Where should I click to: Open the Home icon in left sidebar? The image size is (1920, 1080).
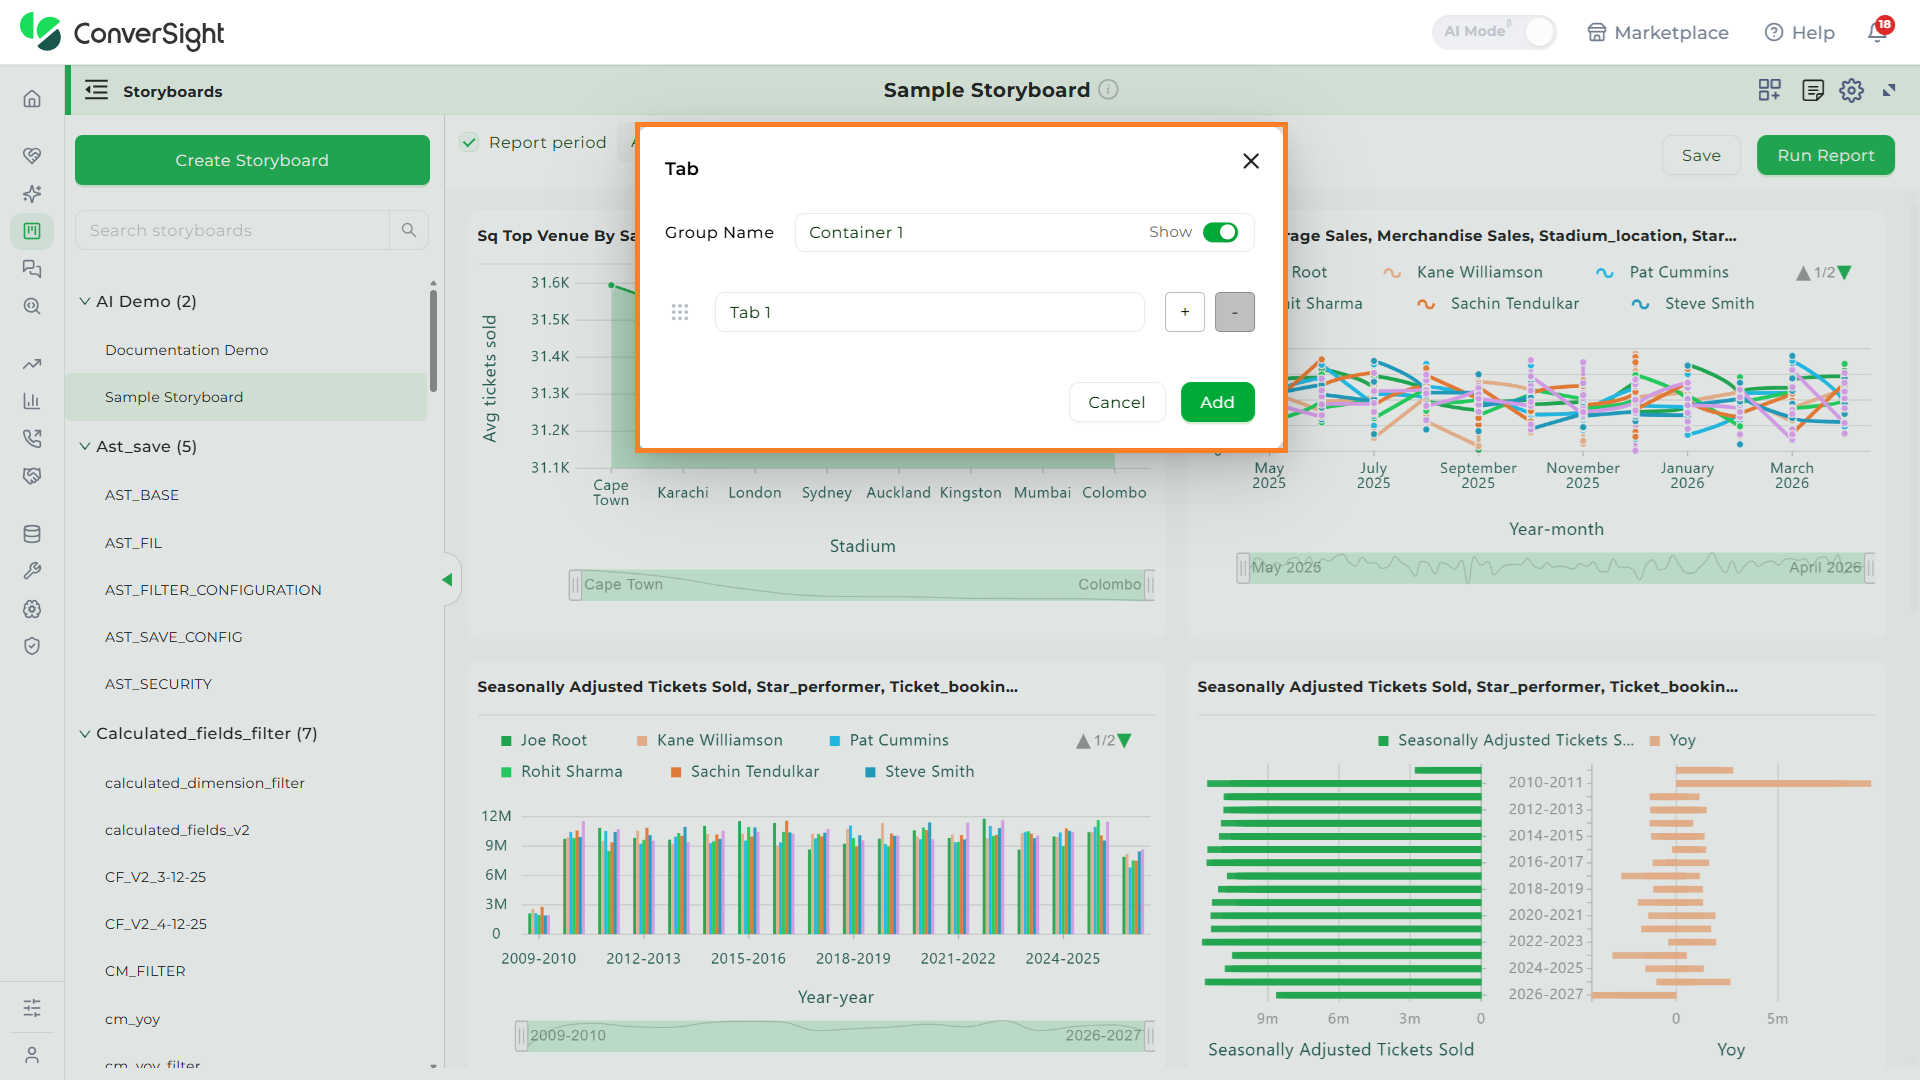[x=32, y=99]
